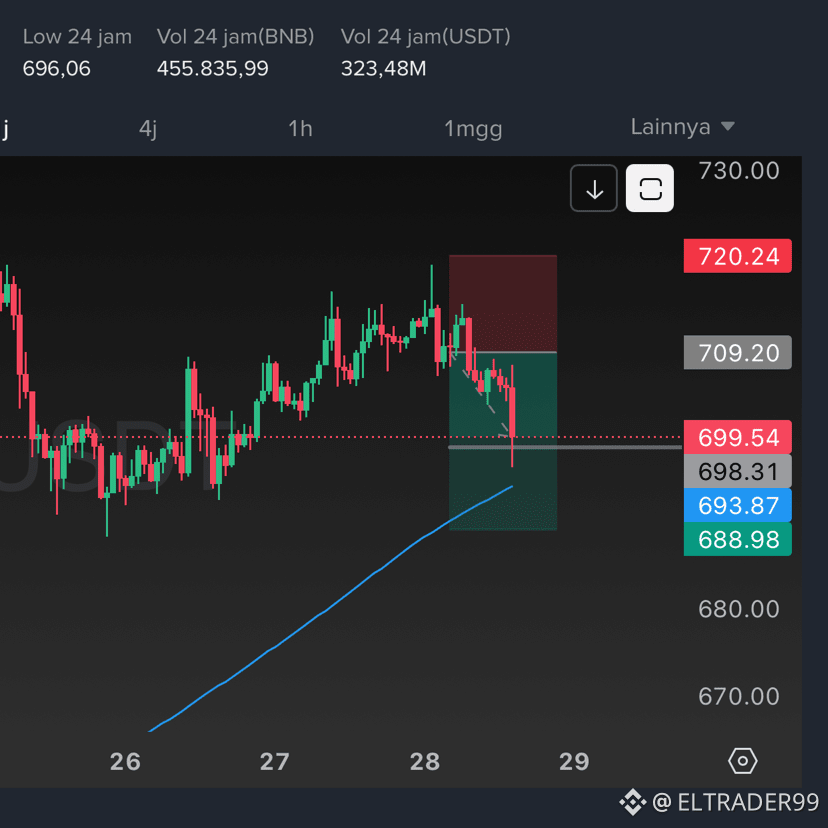Click the 730.00 price axis value
This screenshot has height=828, width=828.
pos(739,171)
